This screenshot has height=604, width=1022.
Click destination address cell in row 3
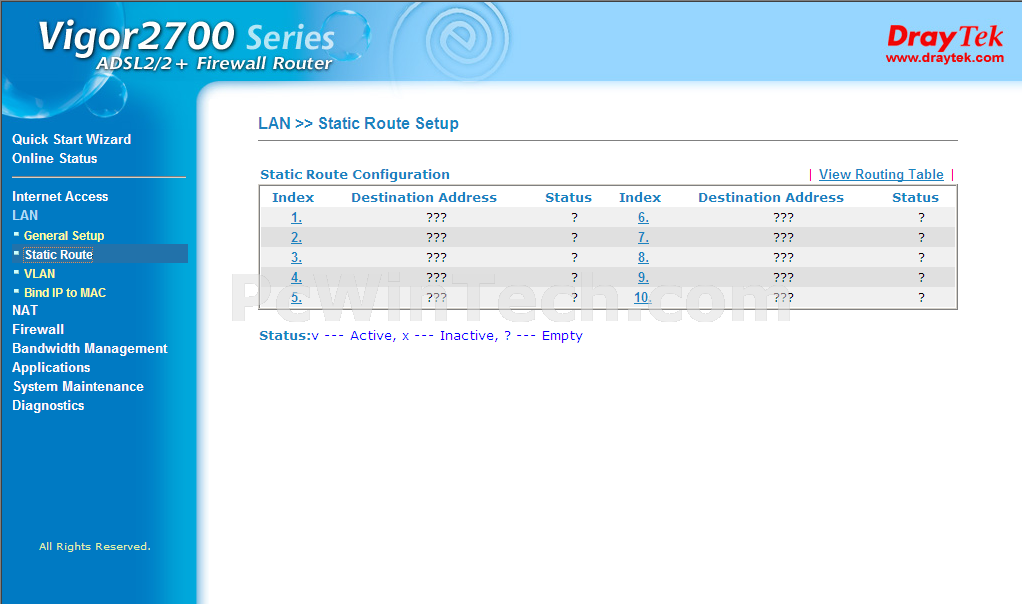(436, 257)
